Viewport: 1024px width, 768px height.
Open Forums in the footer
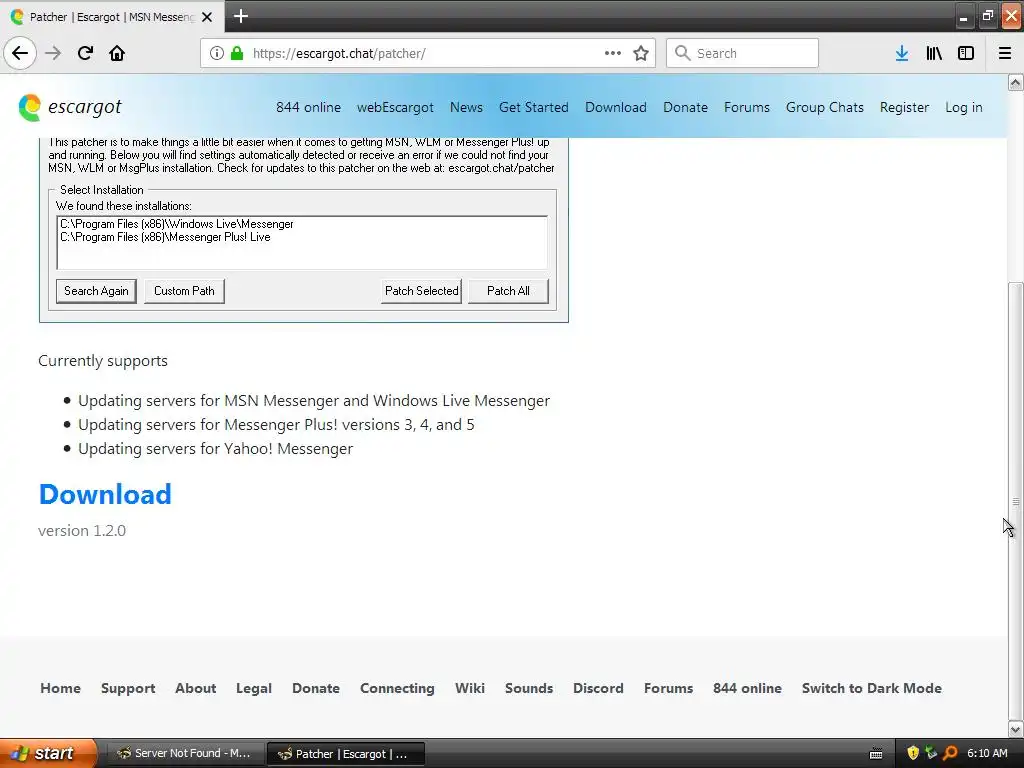[x=668, y=688]
